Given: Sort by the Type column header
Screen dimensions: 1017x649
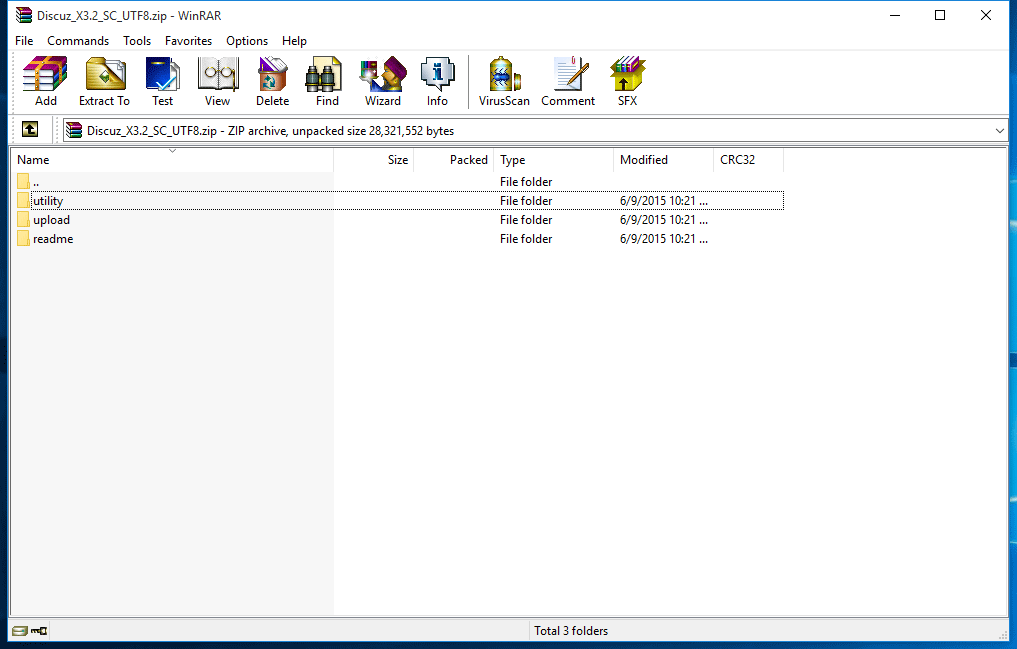Looking at the screenshot, I should (553, 159).
